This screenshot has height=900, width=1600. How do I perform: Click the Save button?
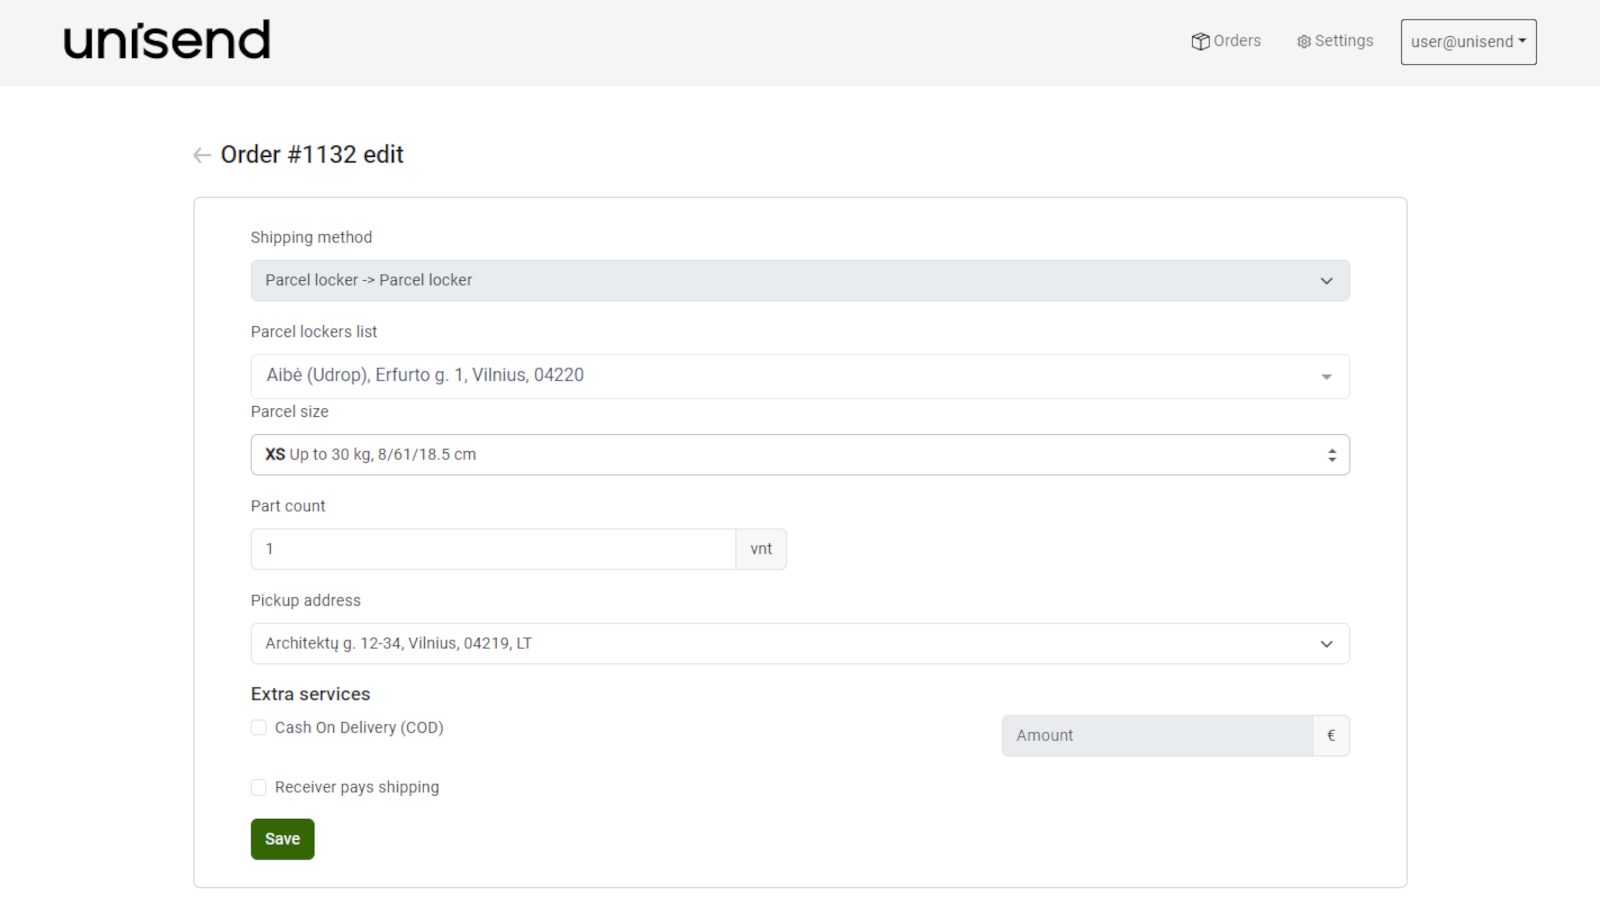pos(282,838)
